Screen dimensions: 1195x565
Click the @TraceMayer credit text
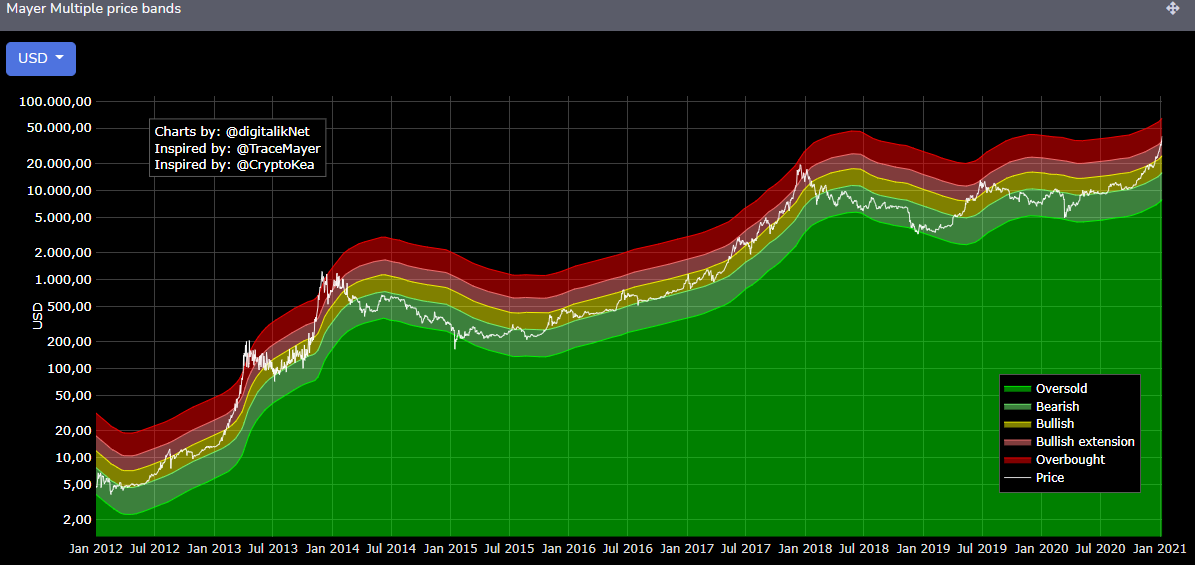click(x=279, y=148)
